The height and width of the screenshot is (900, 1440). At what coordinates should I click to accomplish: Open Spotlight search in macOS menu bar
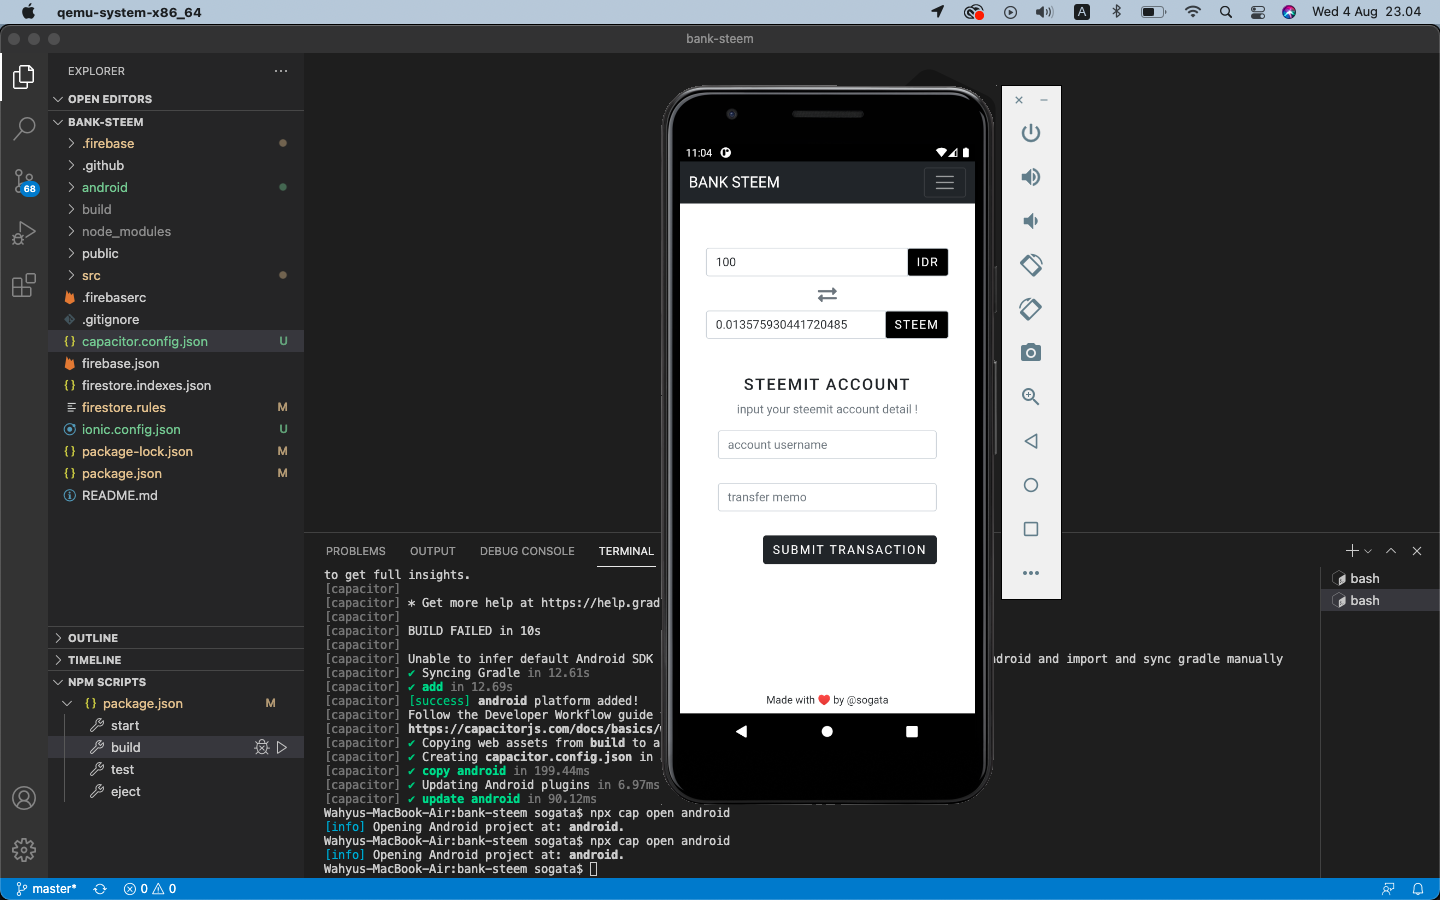coord(1226,12)
